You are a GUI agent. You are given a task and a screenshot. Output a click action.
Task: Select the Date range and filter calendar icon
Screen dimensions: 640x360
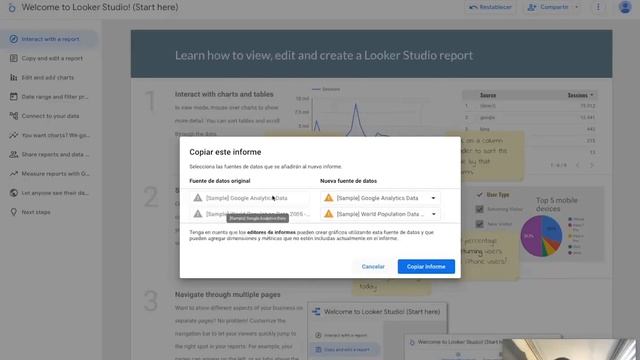(13, 97)
